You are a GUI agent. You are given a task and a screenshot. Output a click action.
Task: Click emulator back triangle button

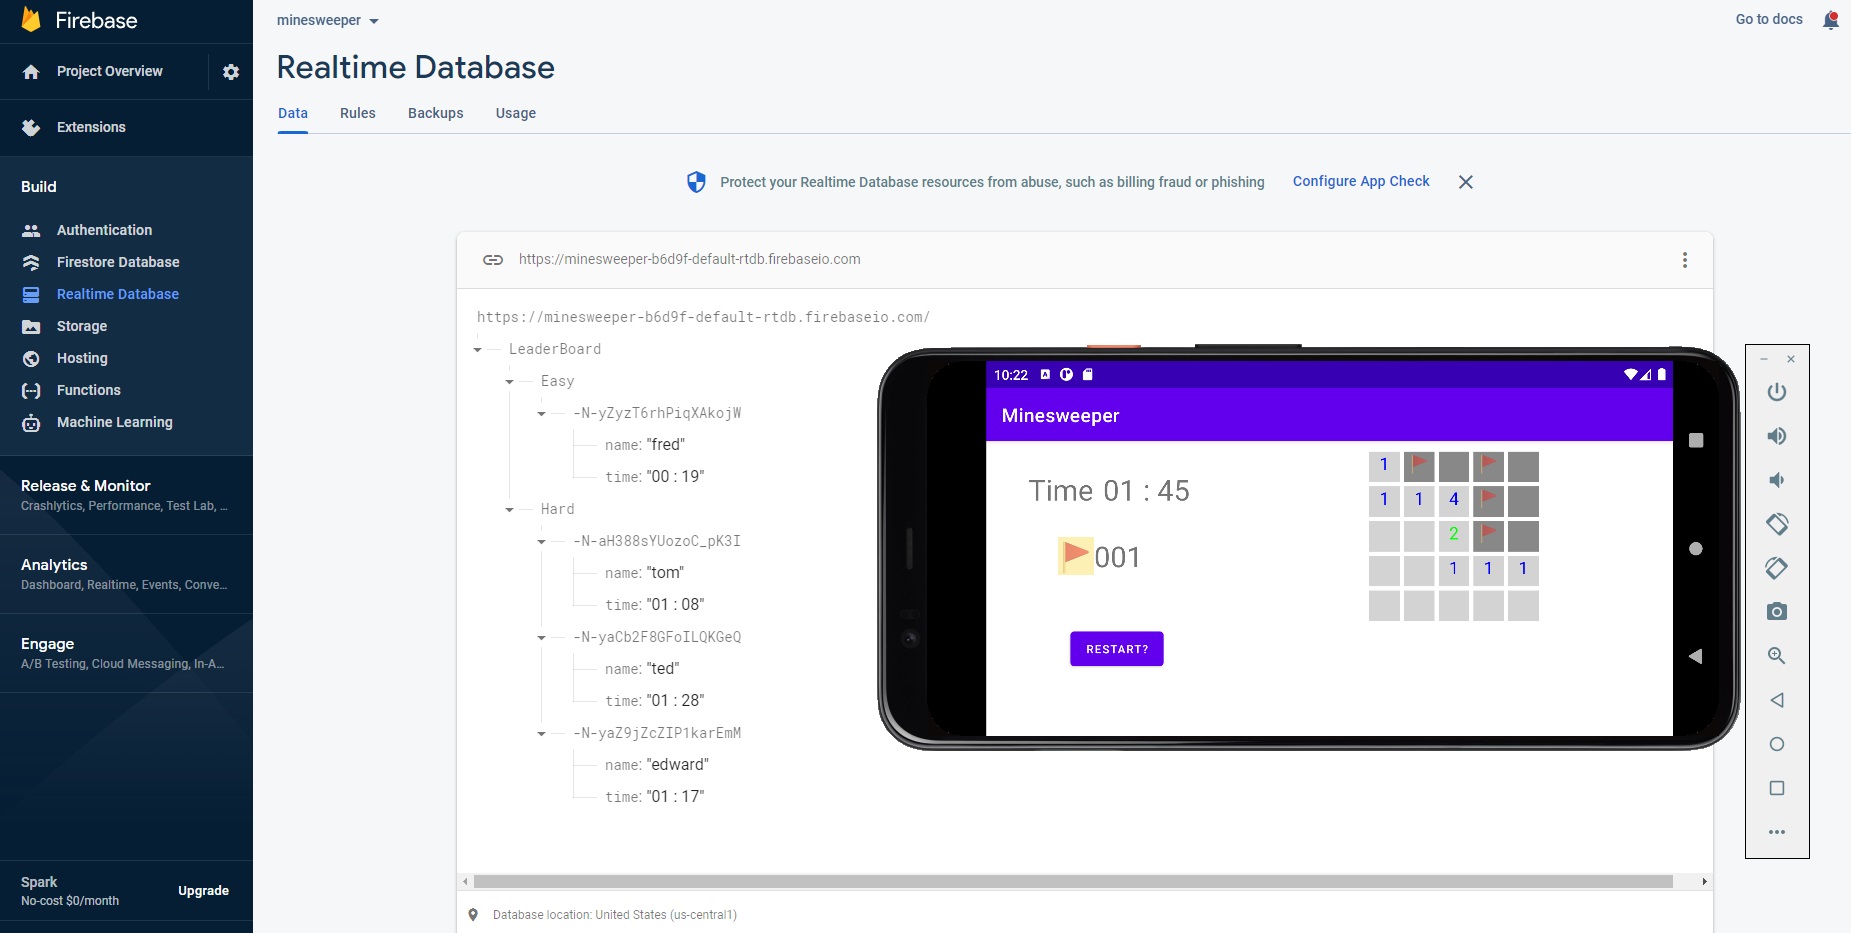tap(1777, 700)
